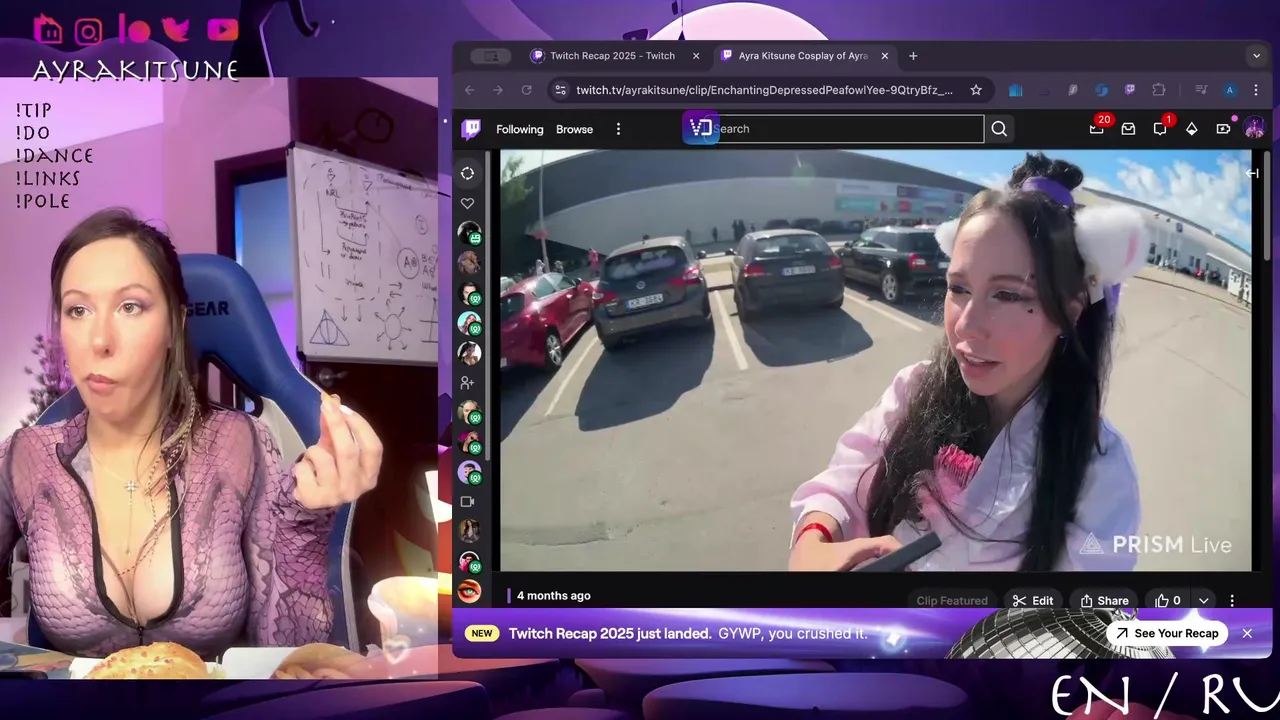Click the Clip Featured label

pyautogui.click(x=952, y=601)
